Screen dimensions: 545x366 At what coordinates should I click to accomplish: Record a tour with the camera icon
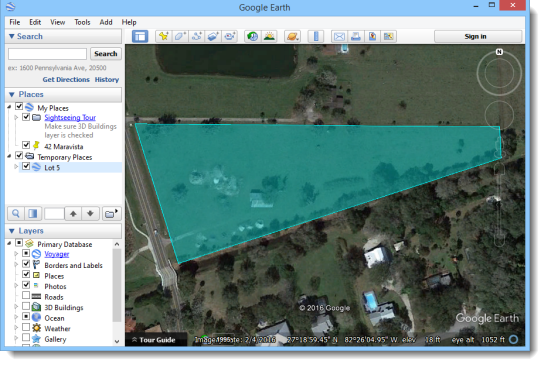point(229,36)
